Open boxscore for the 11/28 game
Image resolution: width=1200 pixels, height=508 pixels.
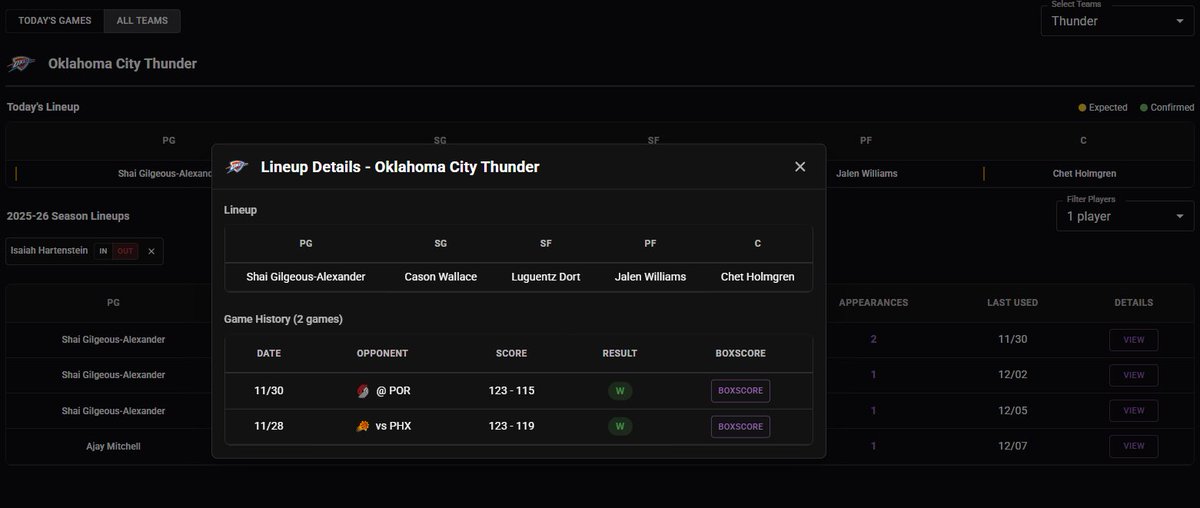coord(740,427)
